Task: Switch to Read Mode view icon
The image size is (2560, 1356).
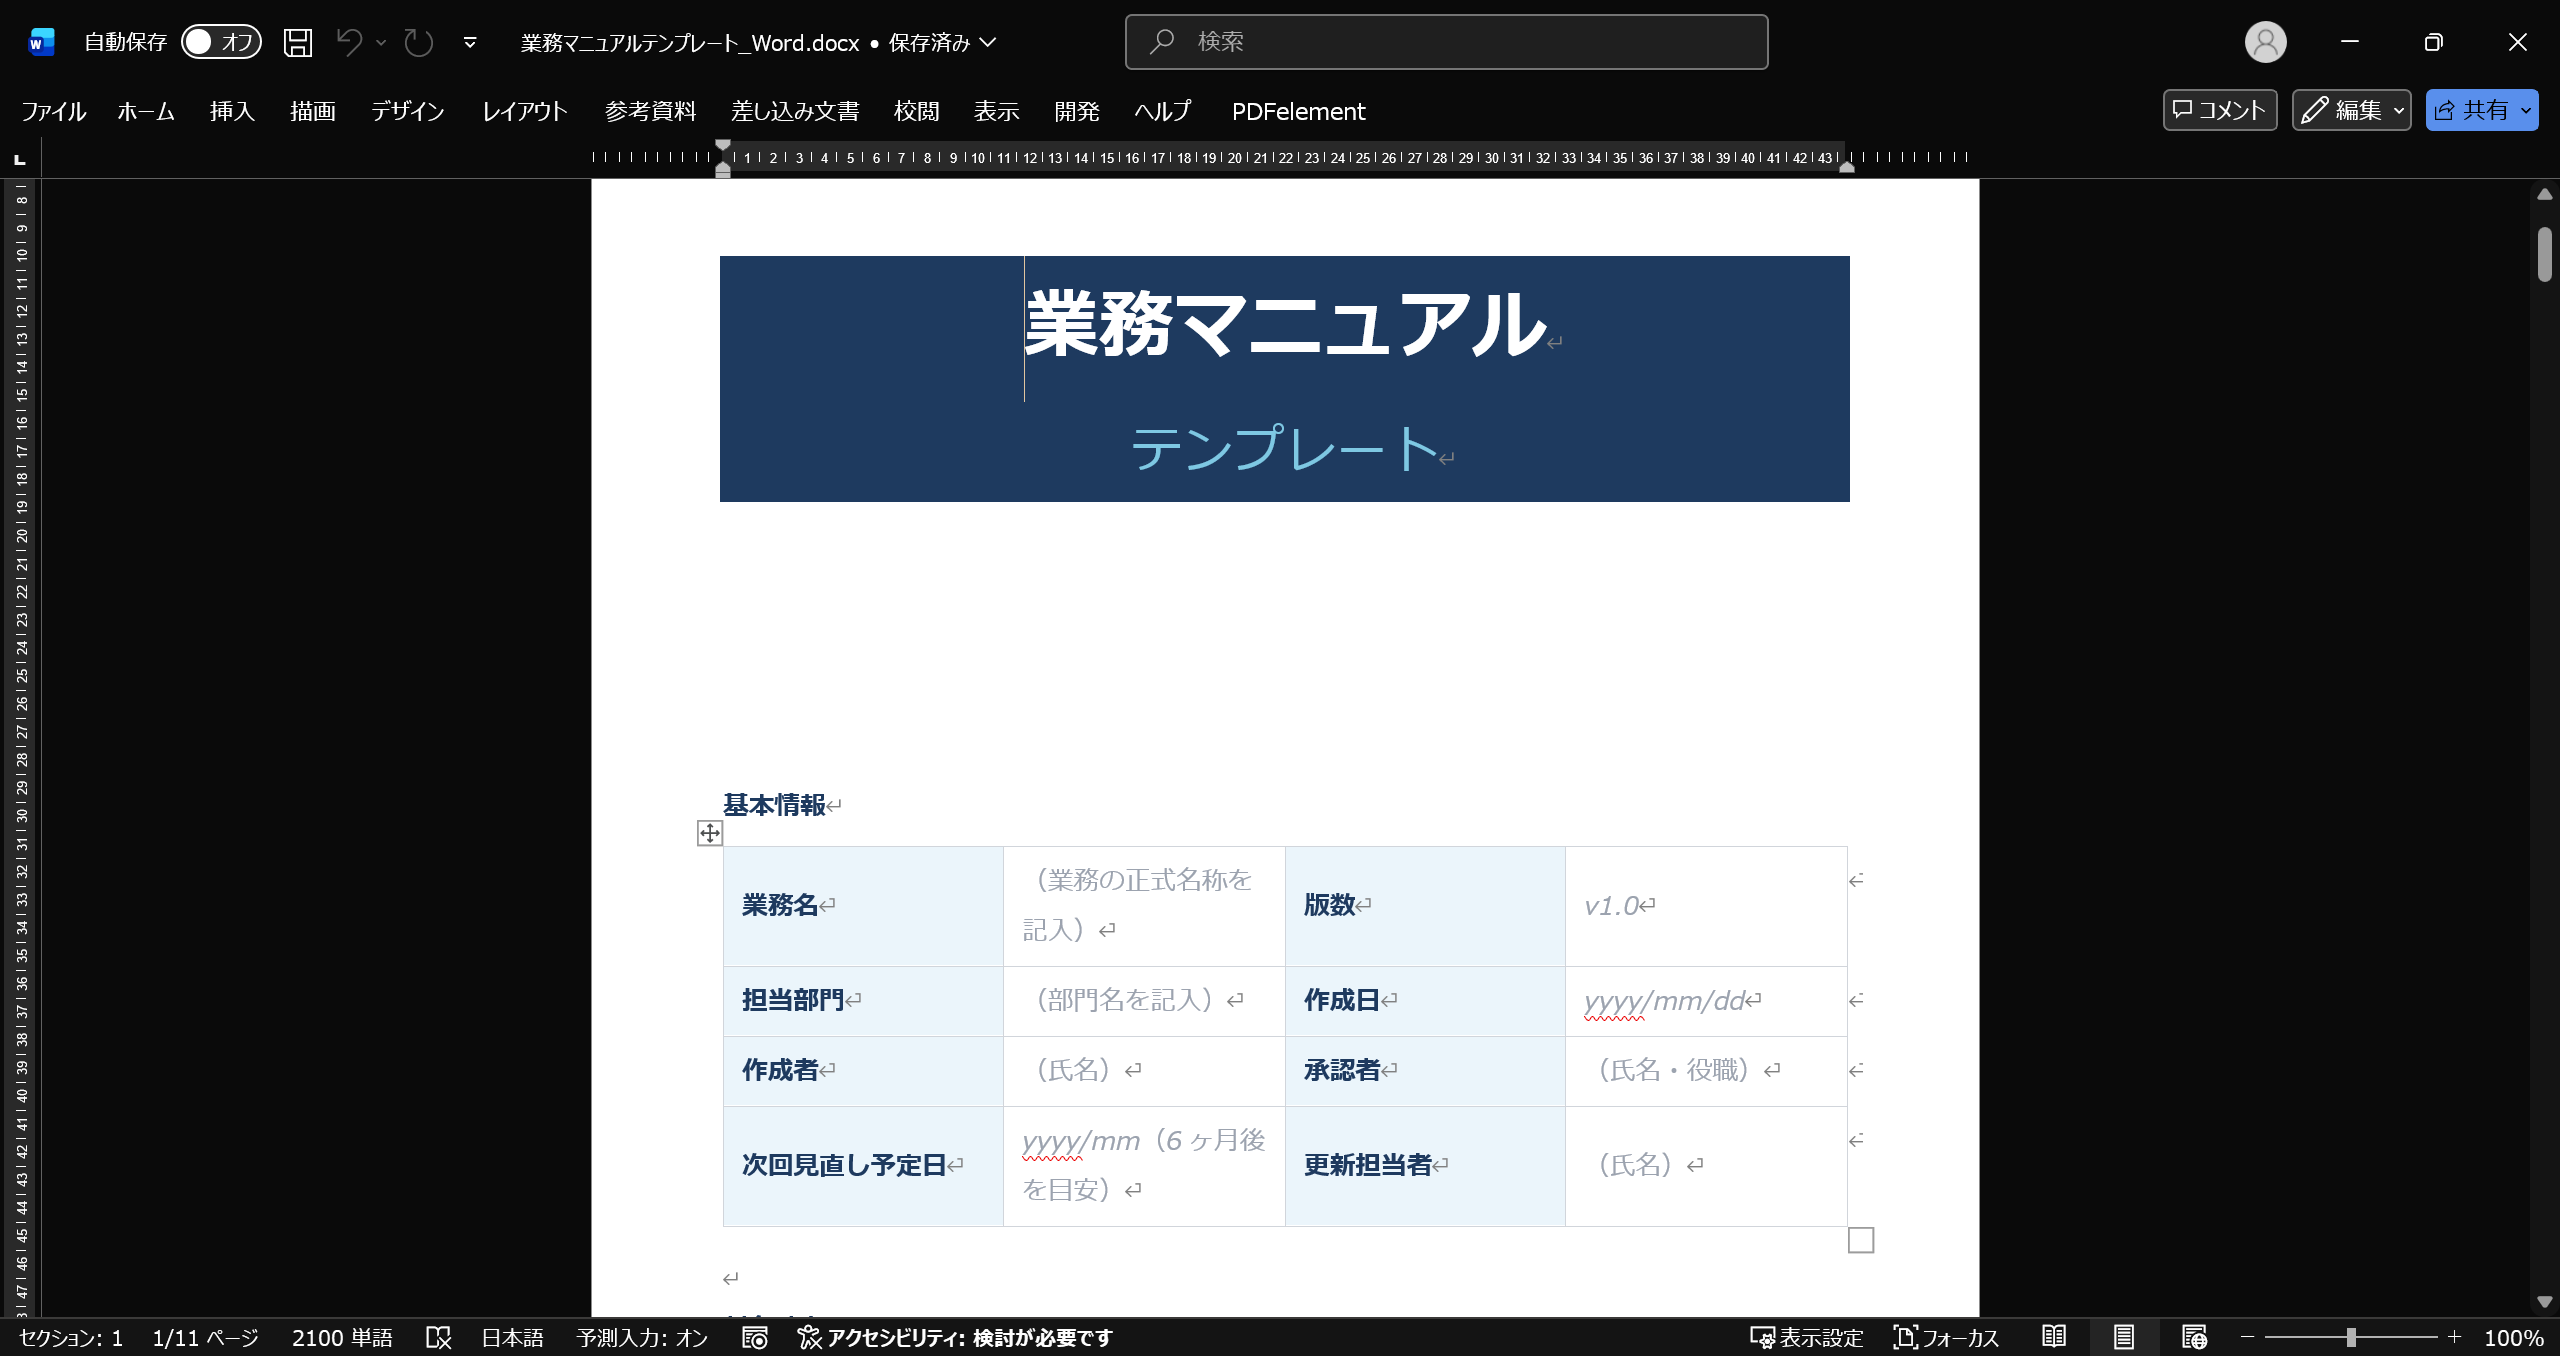Action: click(x=2054, y=1337)
